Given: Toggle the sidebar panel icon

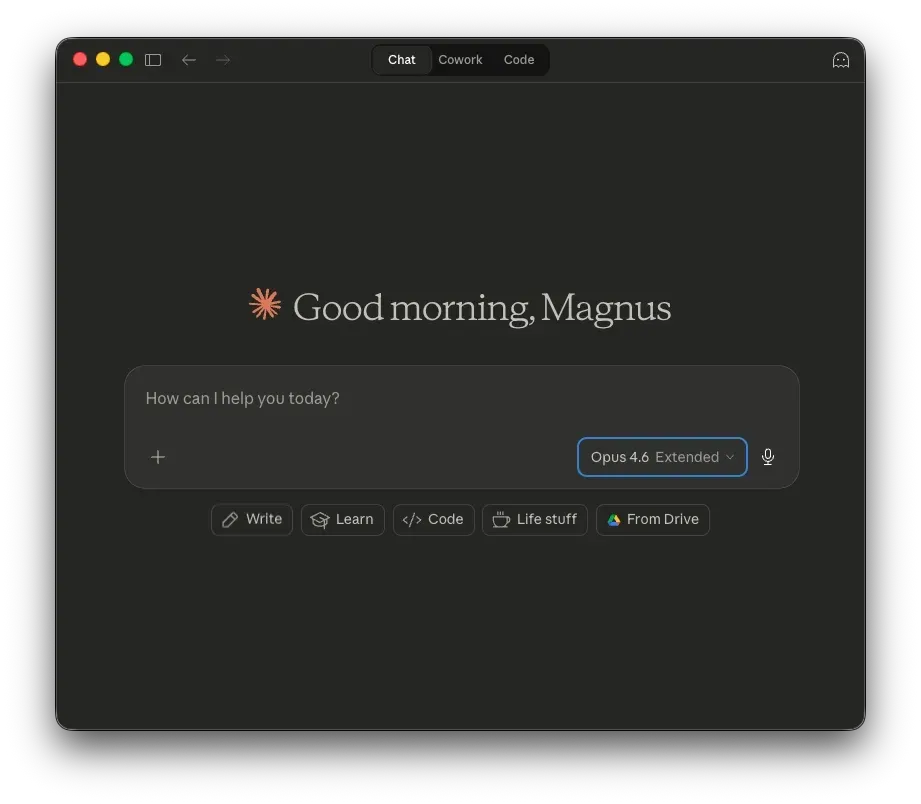Looking at the screenshot, I should (x=153, y=60).
